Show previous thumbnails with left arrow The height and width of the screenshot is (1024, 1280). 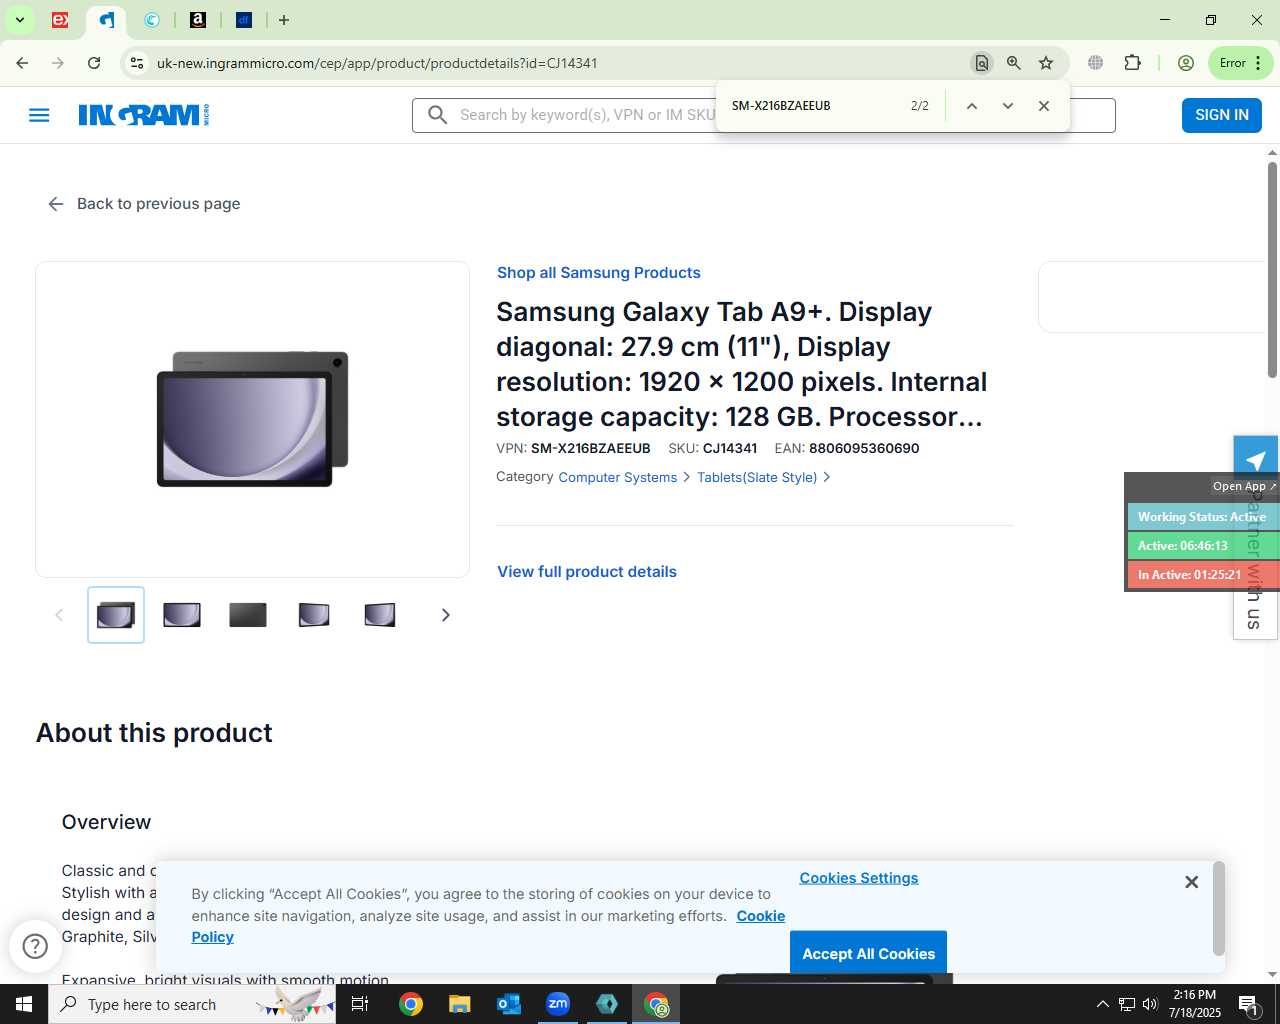pos(59,615)
